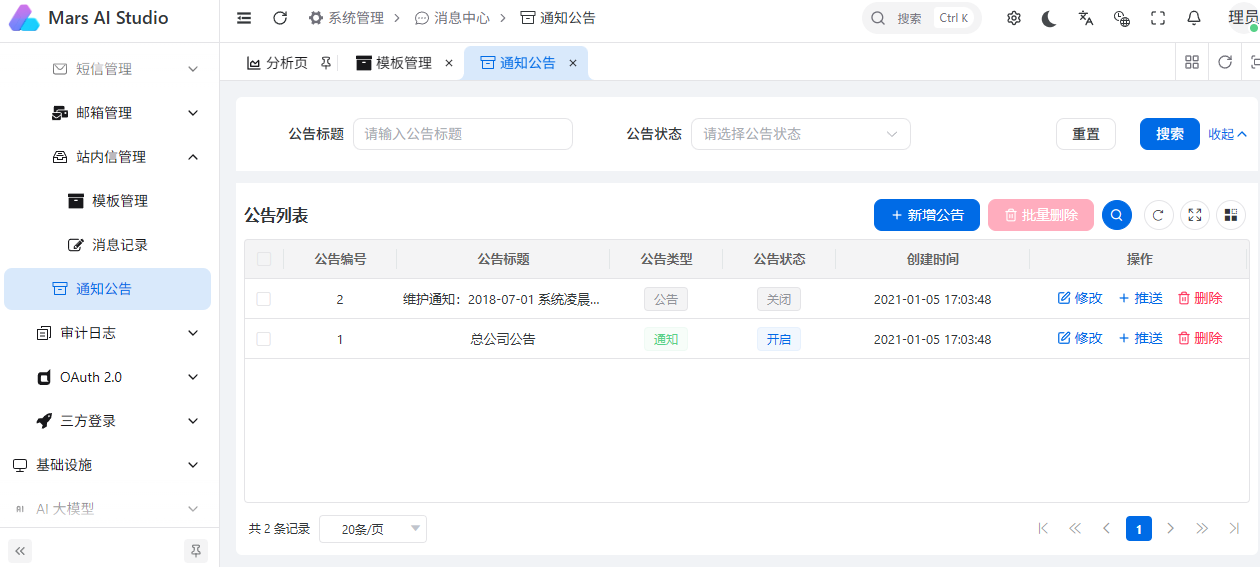Enter fullscreen via header icon
The image size is (1260, 567).
pos(1158,18)
